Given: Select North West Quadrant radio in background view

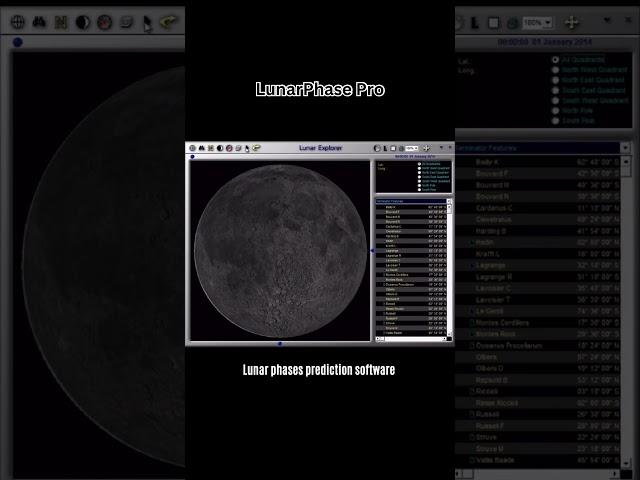Looking at the screenshot, I should click(x=555, y=70).
